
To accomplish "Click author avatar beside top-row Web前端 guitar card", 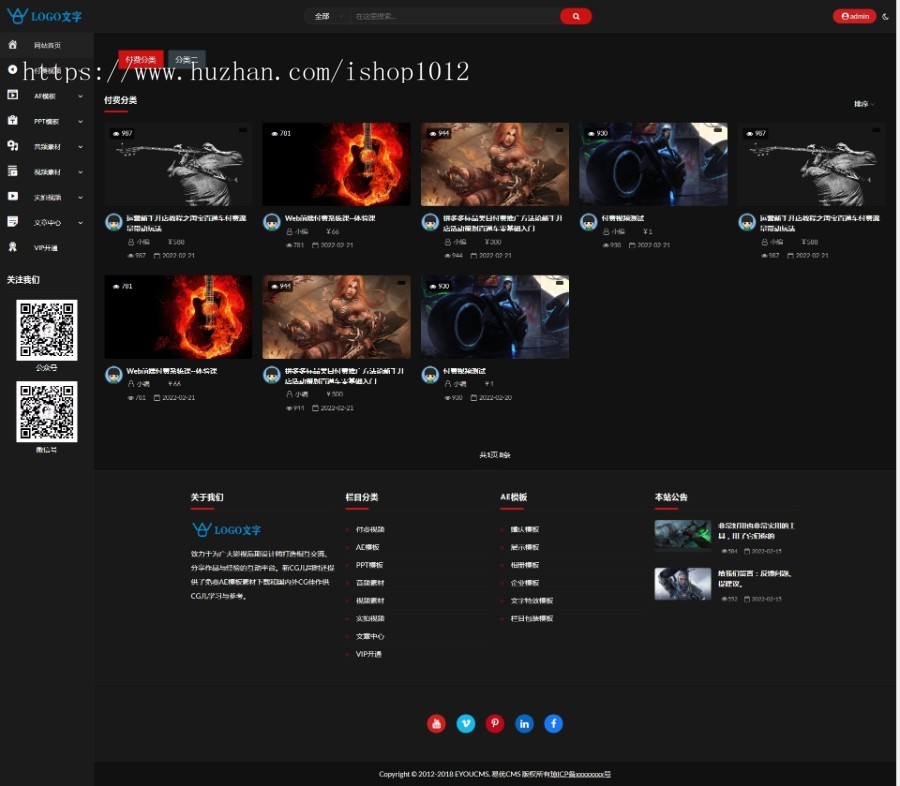I will pos(271,222).
